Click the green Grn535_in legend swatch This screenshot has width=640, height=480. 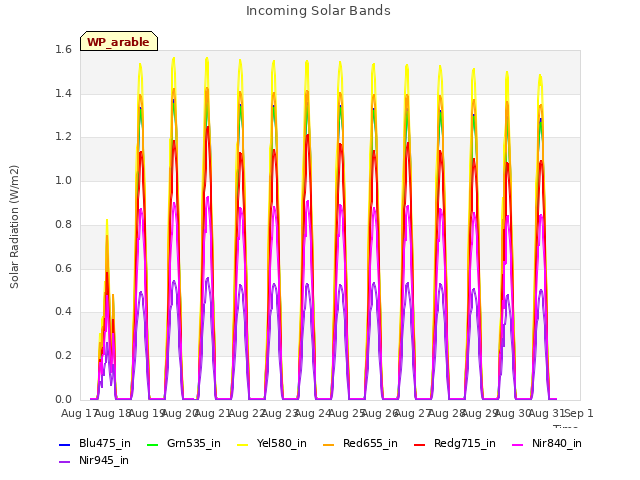point(152,444)
